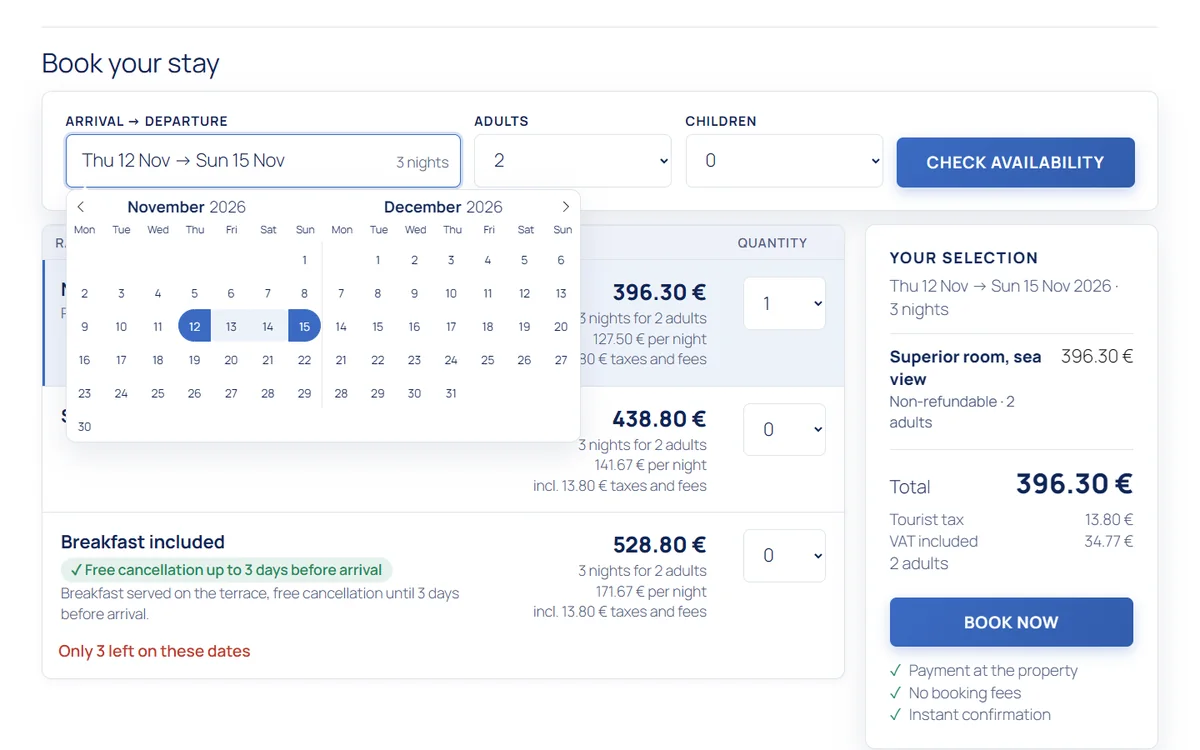Click the November 2026 month heading
This screenshot has height=750, width=1200.
187,207
